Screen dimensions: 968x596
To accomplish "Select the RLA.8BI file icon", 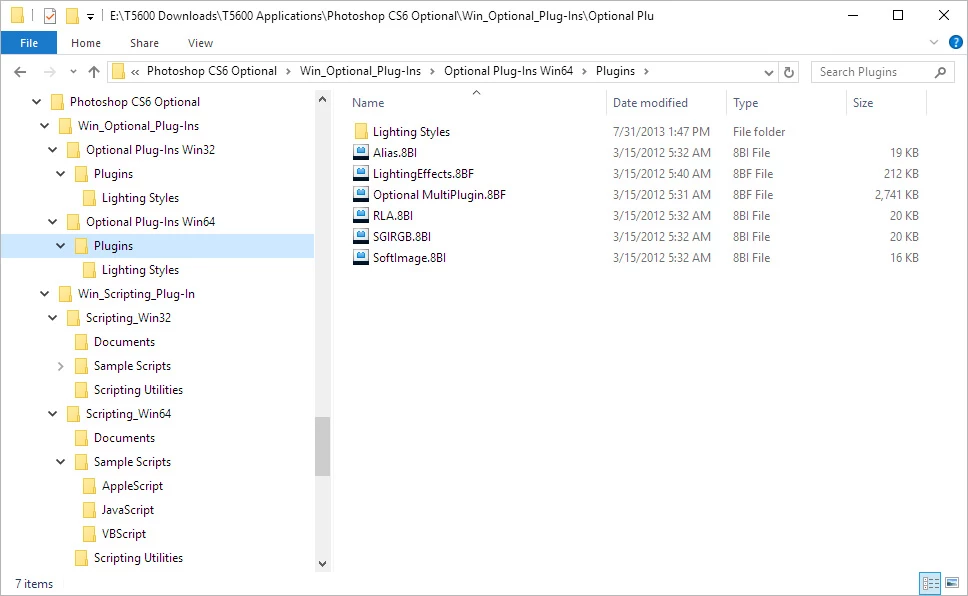I will (361, 216).
